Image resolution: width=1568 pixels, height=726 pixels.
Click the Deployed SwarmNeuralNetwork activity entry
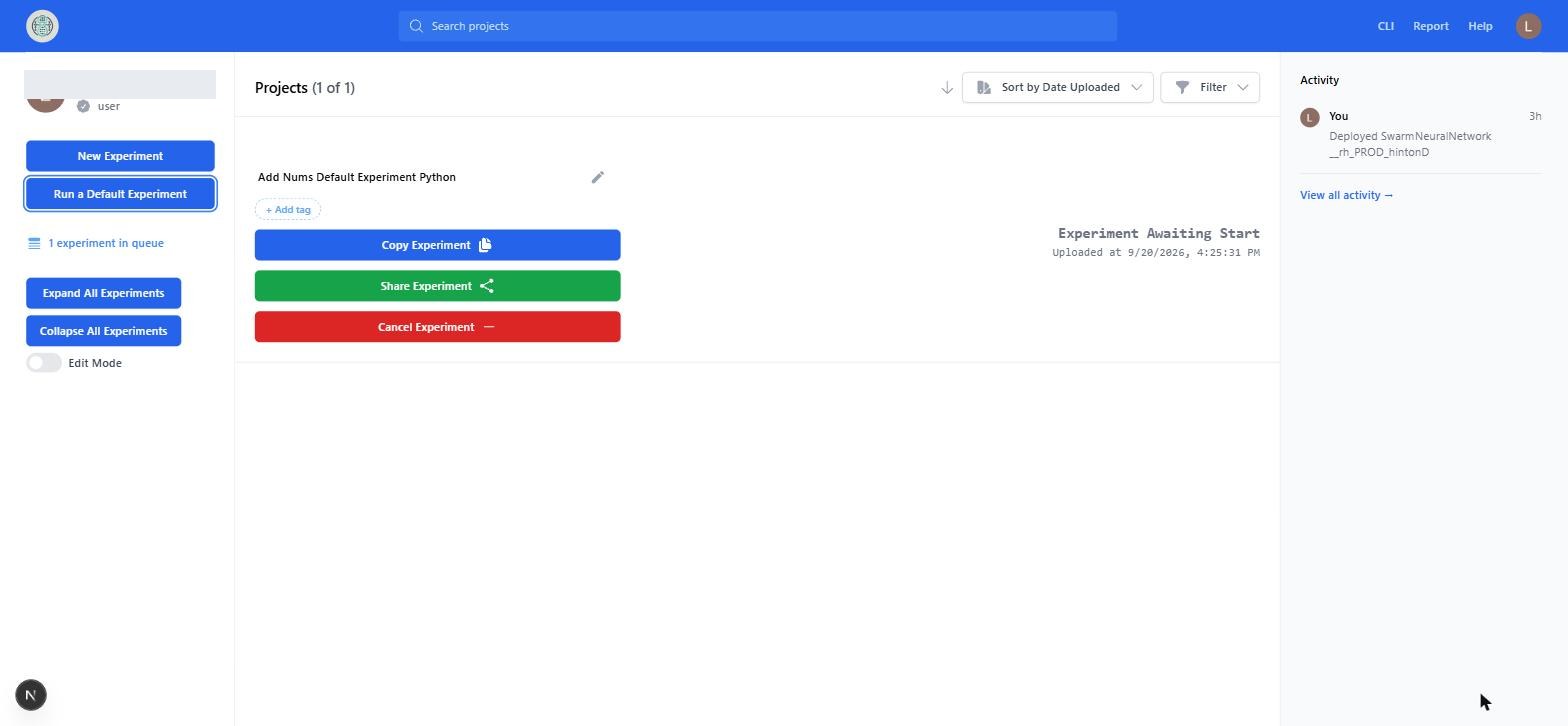tap(1410, 144)
